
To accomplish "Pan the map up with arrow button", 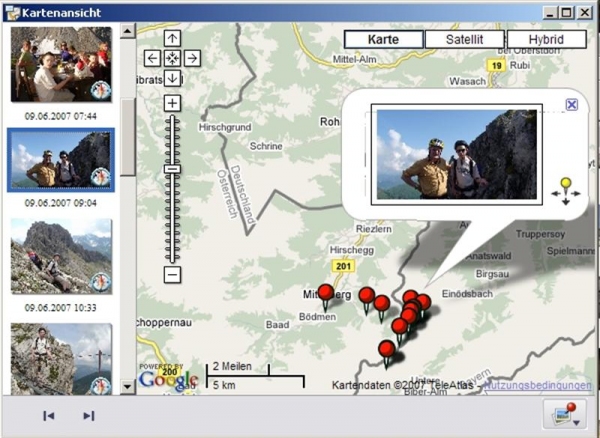I will 172,39.
